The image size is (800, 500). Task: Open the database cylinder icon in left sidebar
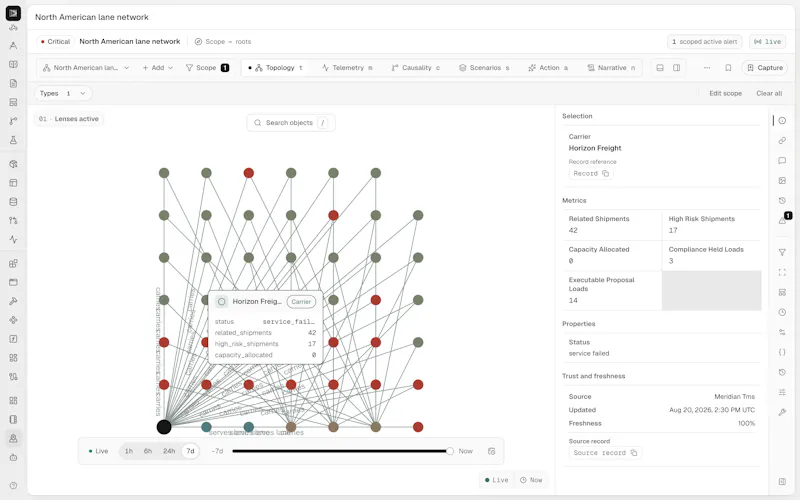coord(13,202)
